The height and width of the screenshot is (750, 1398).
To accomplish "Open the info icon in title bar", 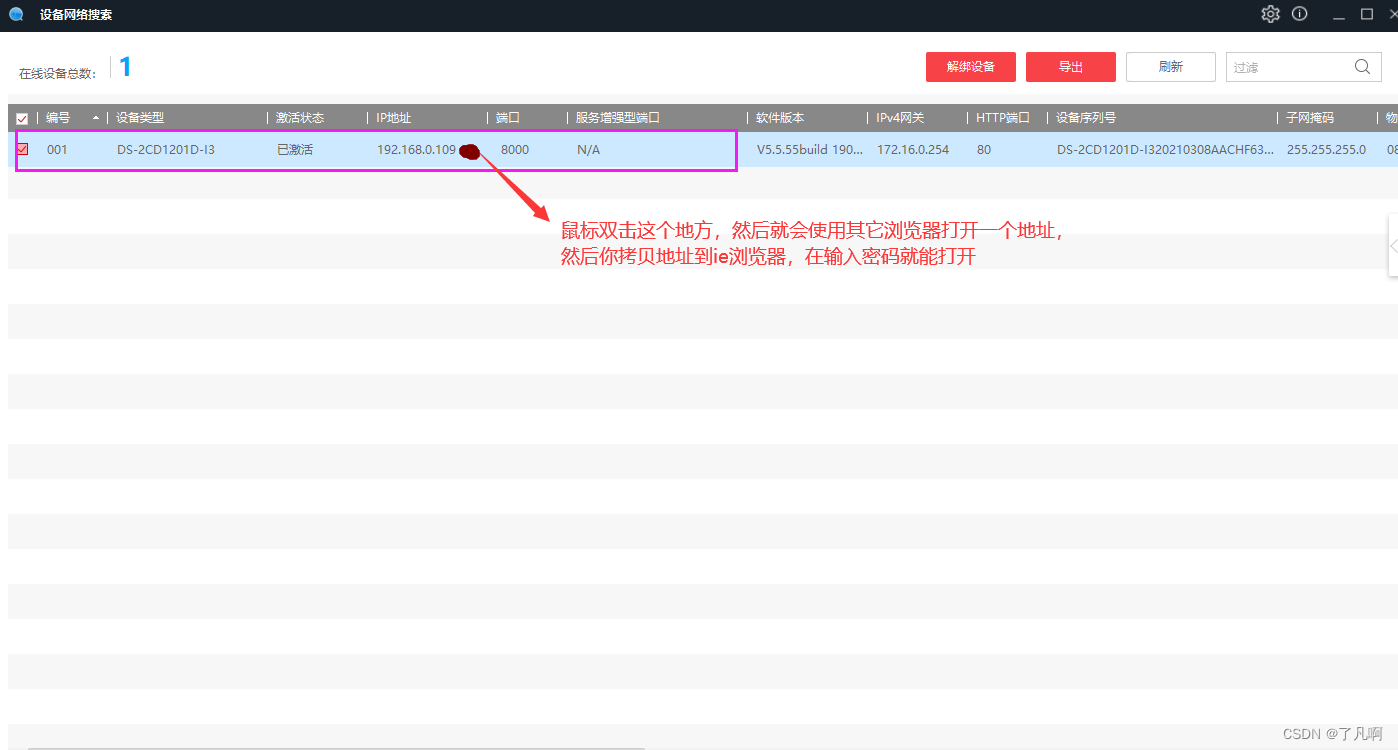I will pos(1300,14).
